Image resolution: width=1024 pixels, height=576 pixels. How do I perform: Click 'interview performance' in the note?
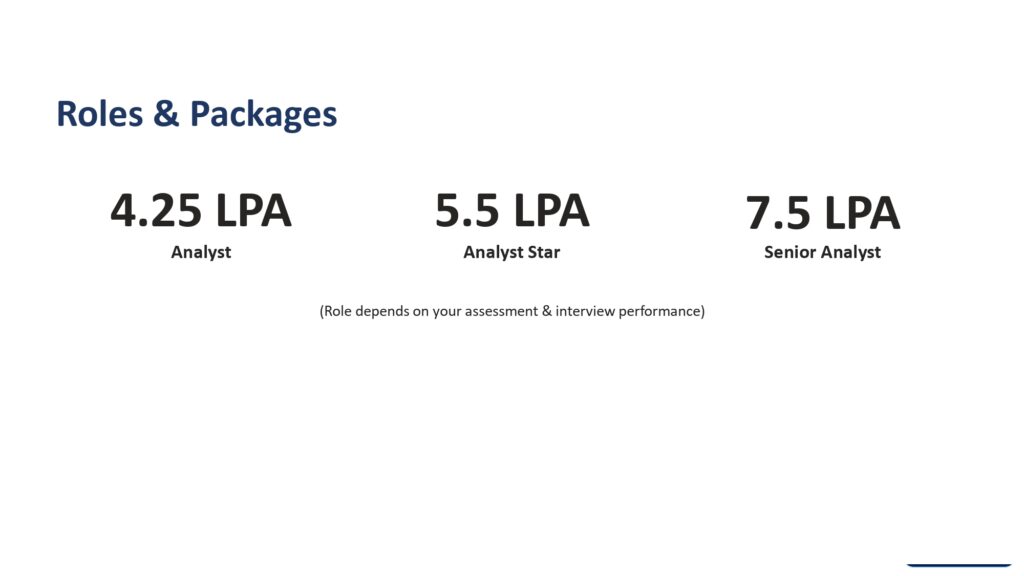(x=628, y=312)
